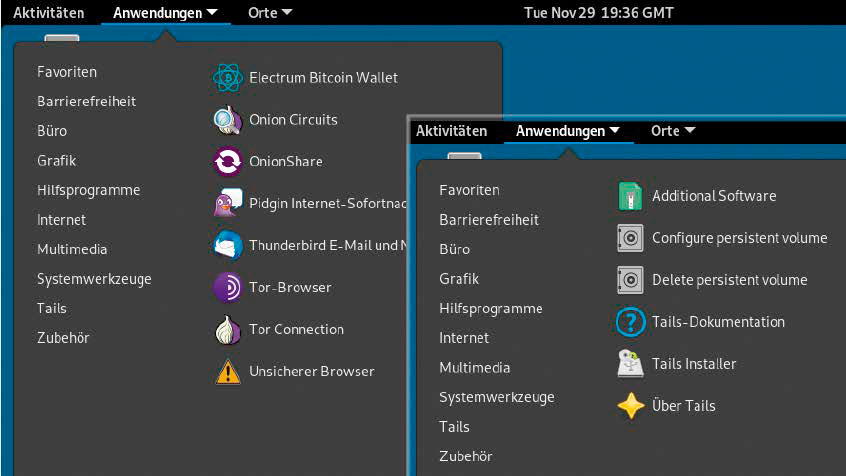Select Internet in the inset window menu
The image size is (846, 476).
[464, 338]
